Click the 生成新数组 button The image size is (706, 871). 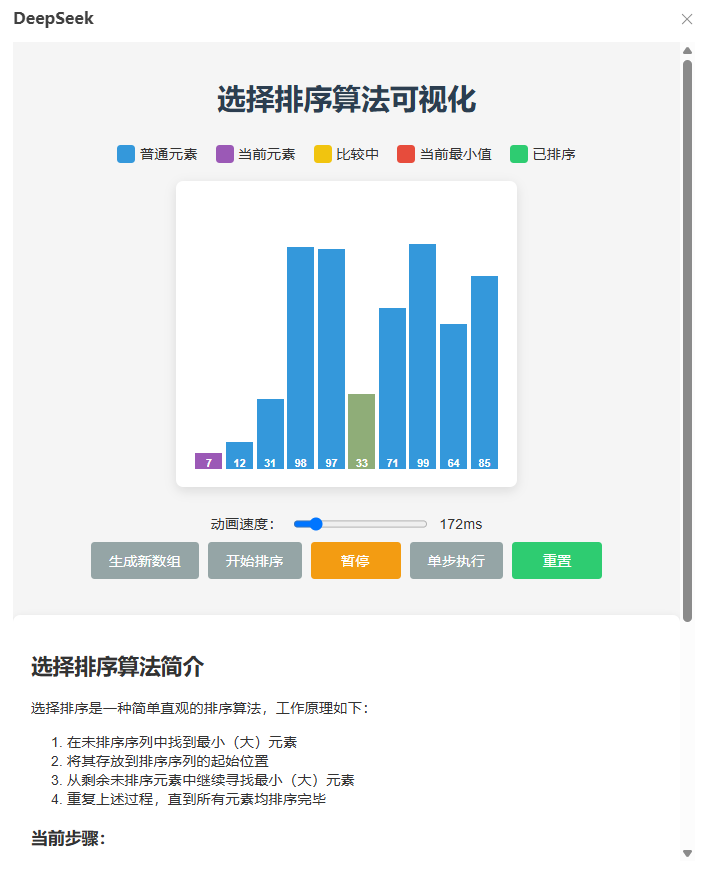click(x=145, y=560)
